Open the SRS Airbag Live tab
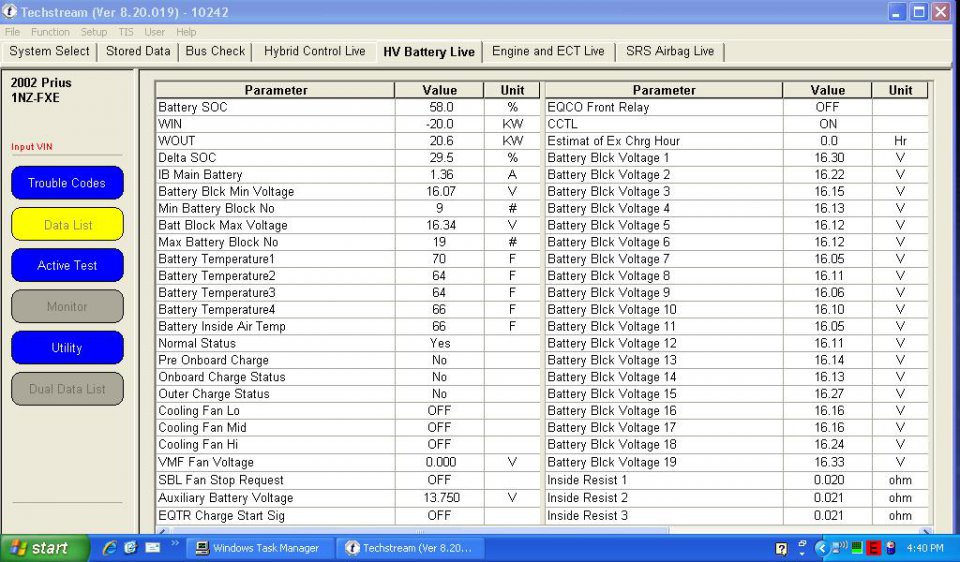This screenshot has height=562, width=960. (x=670, y=51)
